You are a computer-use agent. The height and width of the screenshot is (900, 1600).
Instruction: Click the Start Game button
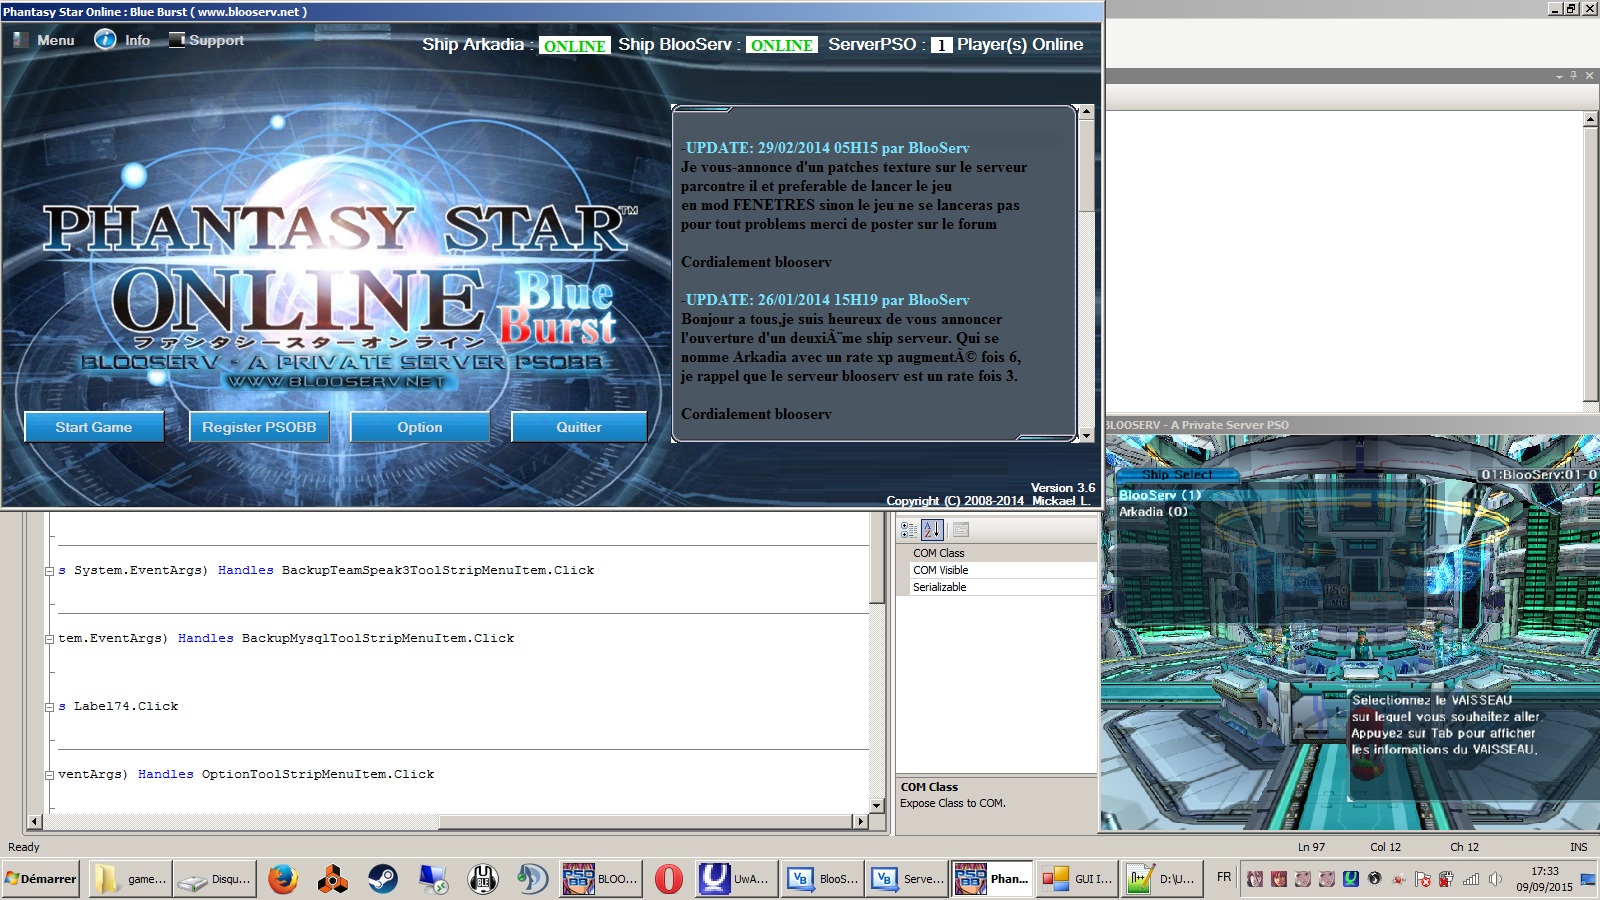click(x=94, y=427)
